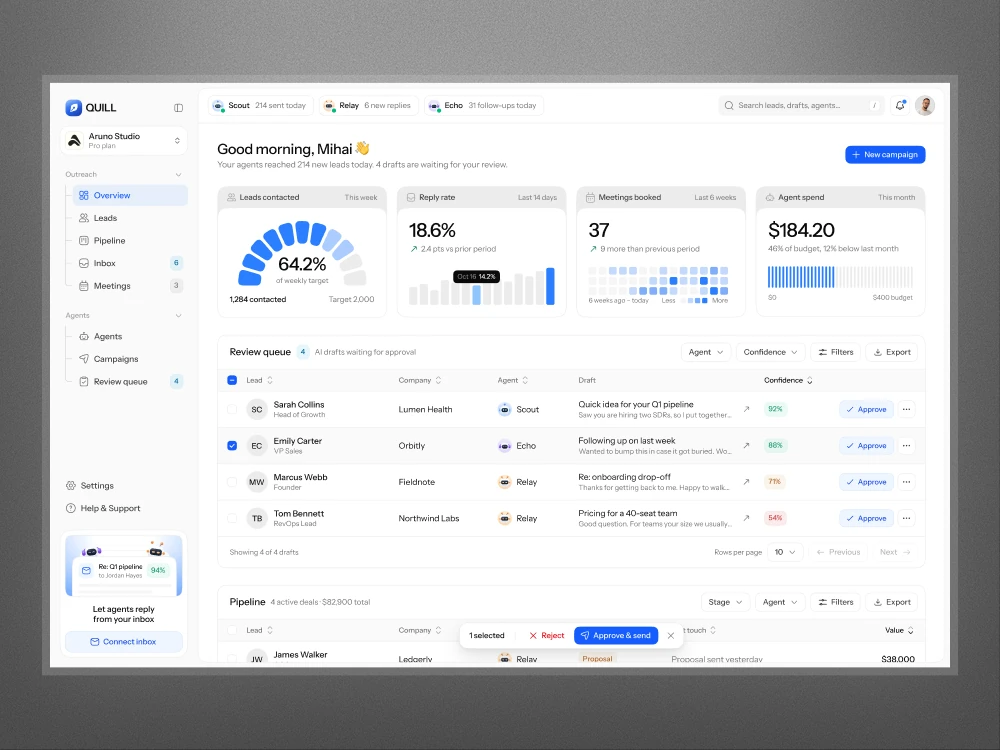Click the Oct 16 highlighted reply-rate bar

click(x=476, y=294)
